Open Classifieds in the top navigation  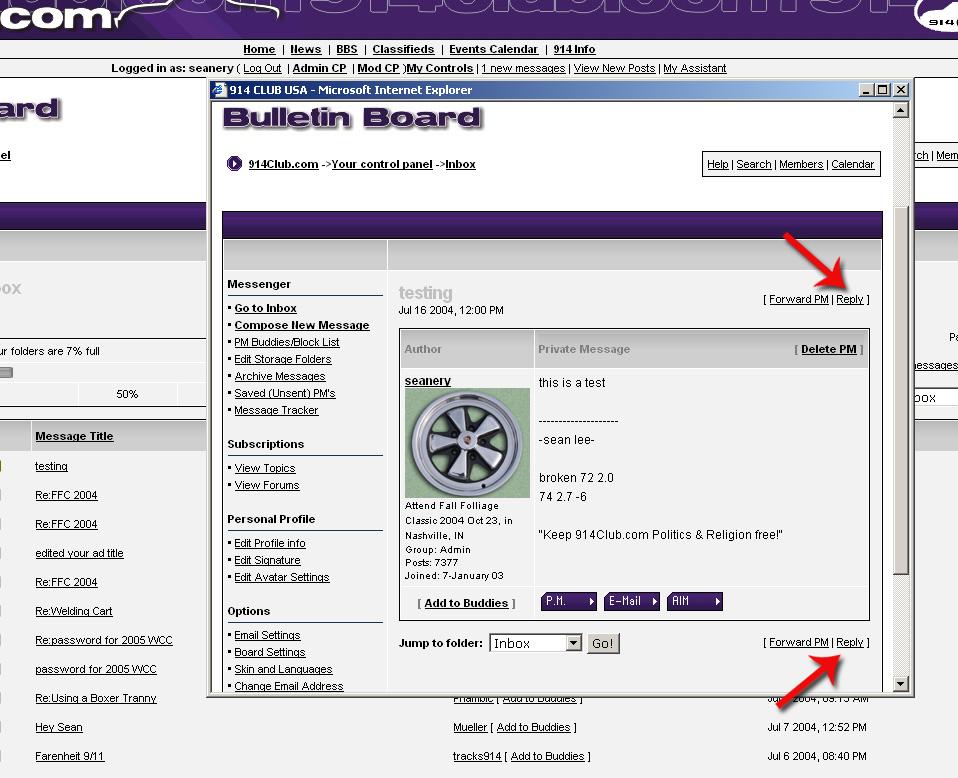[x=403, y=50]
